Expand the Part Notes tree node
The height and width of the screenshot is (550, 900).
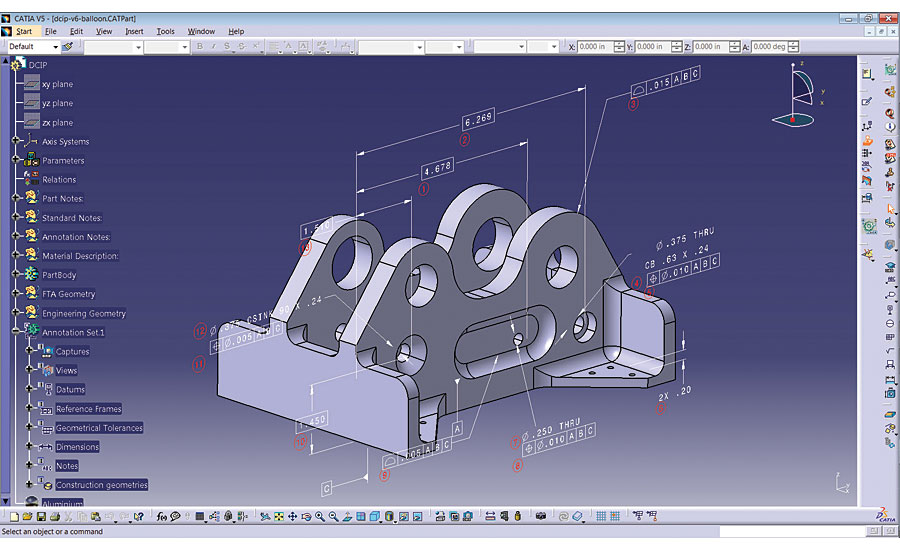coord(16,197)
